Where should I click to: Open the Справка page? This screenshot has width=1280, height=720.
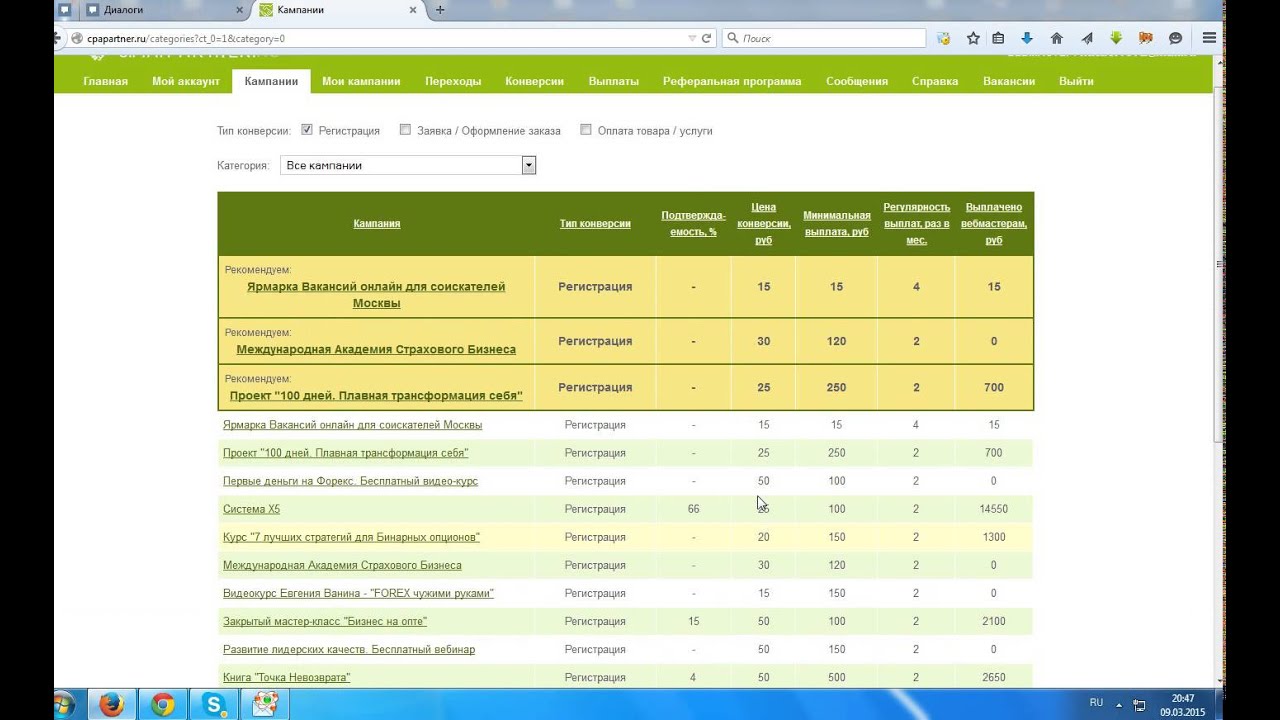click(935, 81)
